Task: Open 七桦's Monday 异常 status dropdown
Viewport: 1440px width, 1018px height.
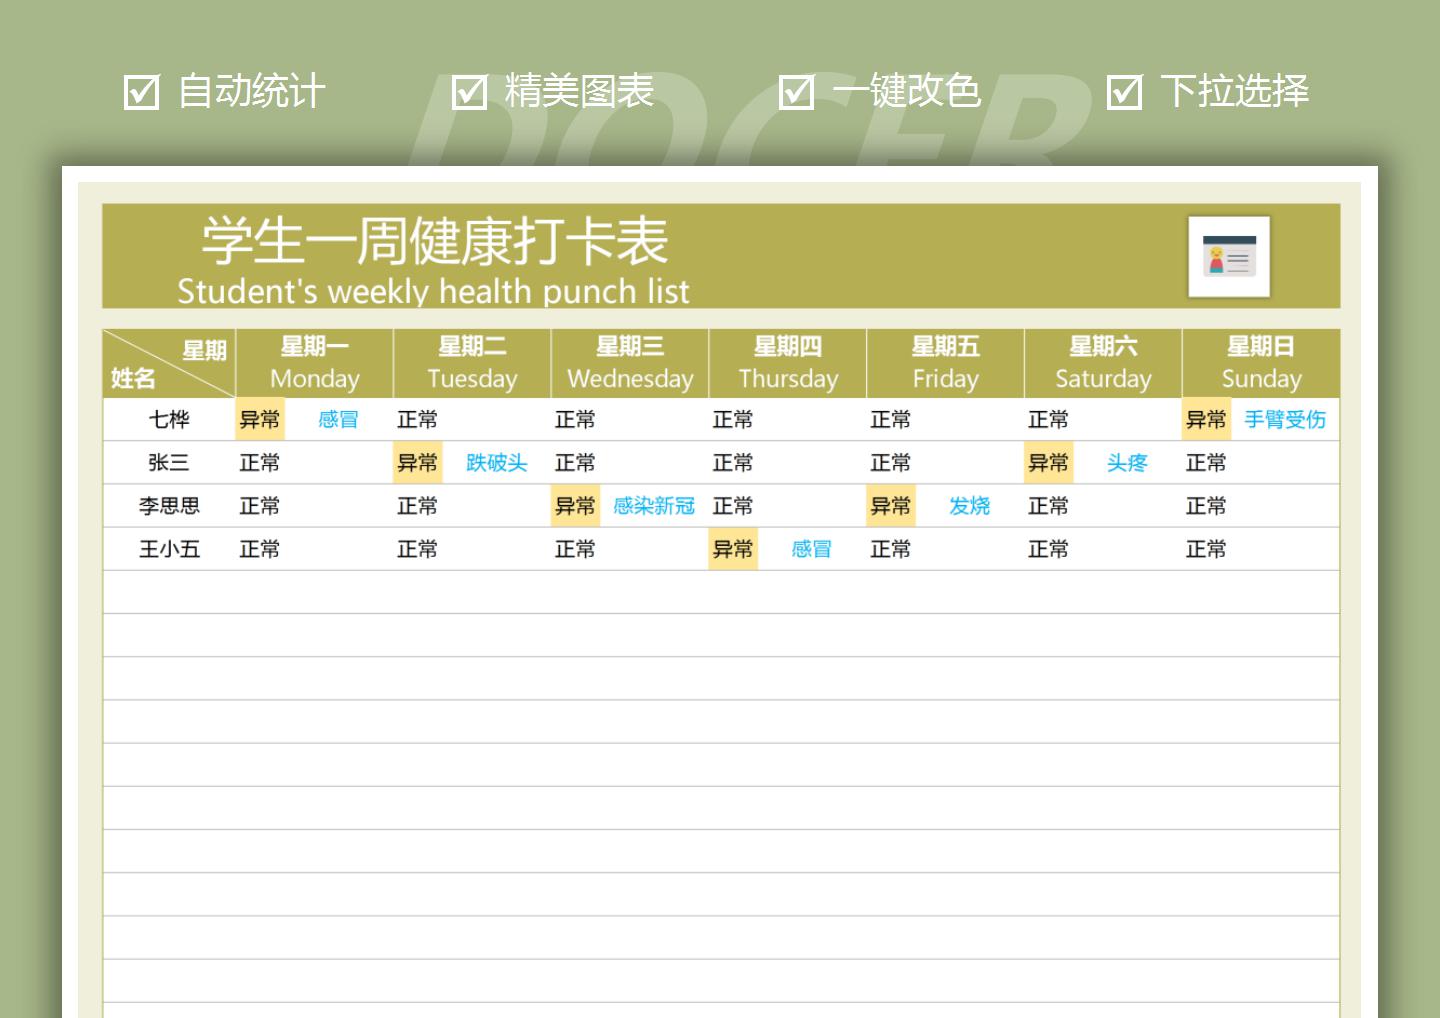Action: (260, 420)
